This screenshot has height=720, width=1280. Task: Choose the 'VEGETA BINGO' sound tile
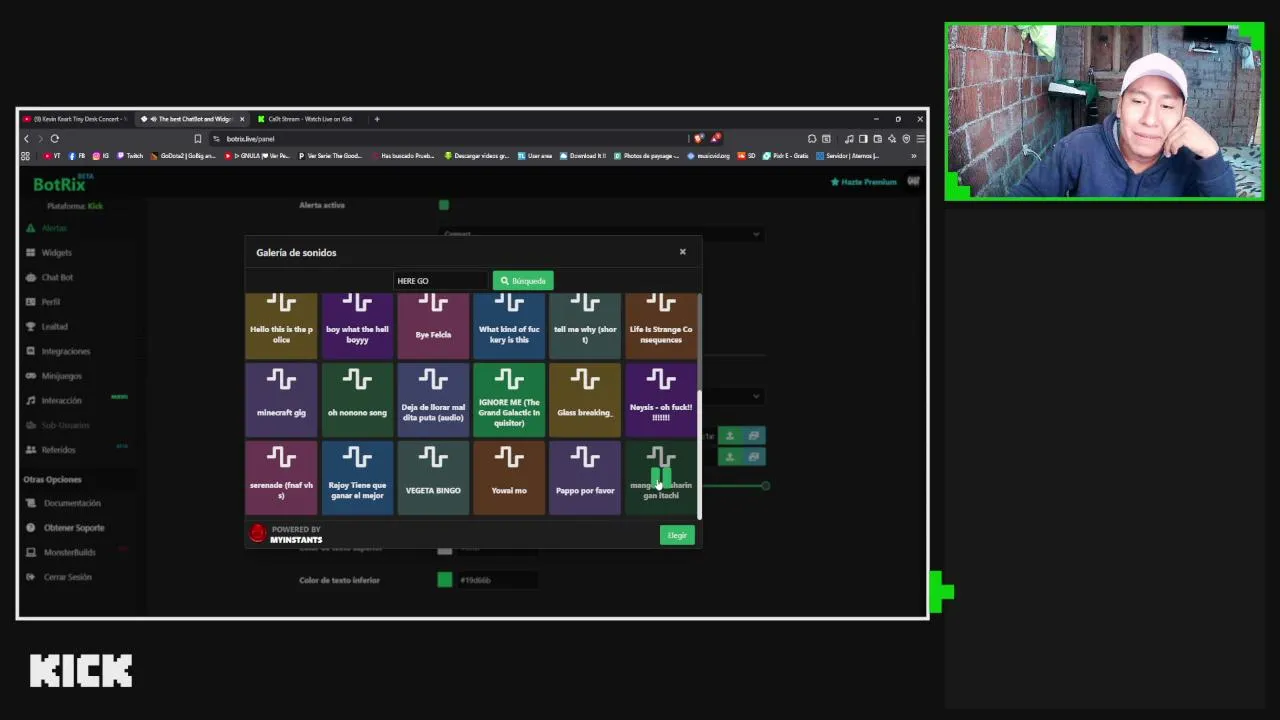coord(433,478)
